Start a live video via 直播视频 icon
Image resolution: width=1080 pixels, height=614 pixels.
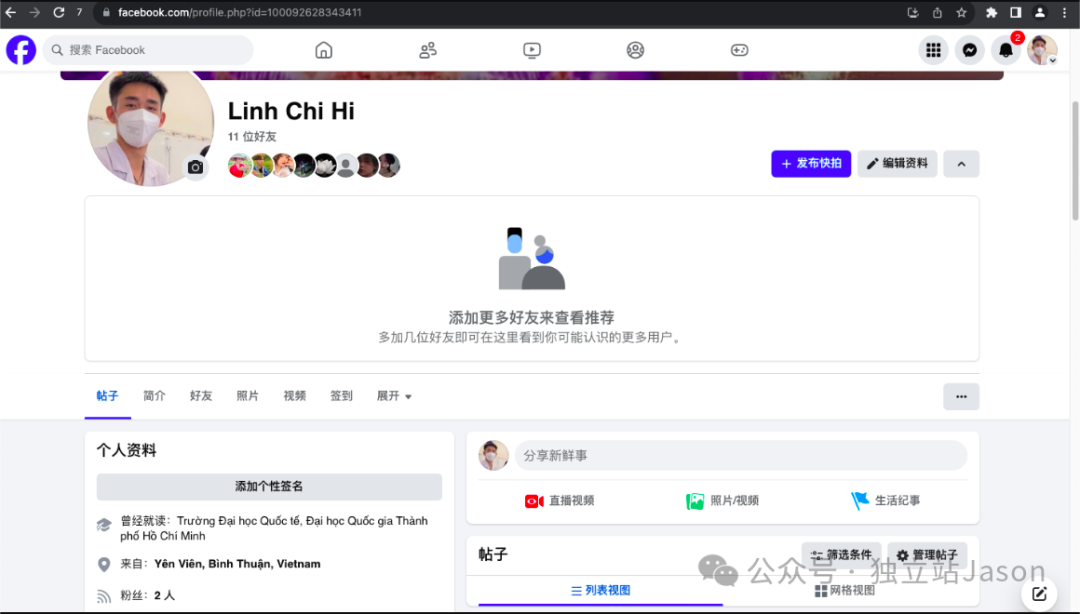point(532,501)
